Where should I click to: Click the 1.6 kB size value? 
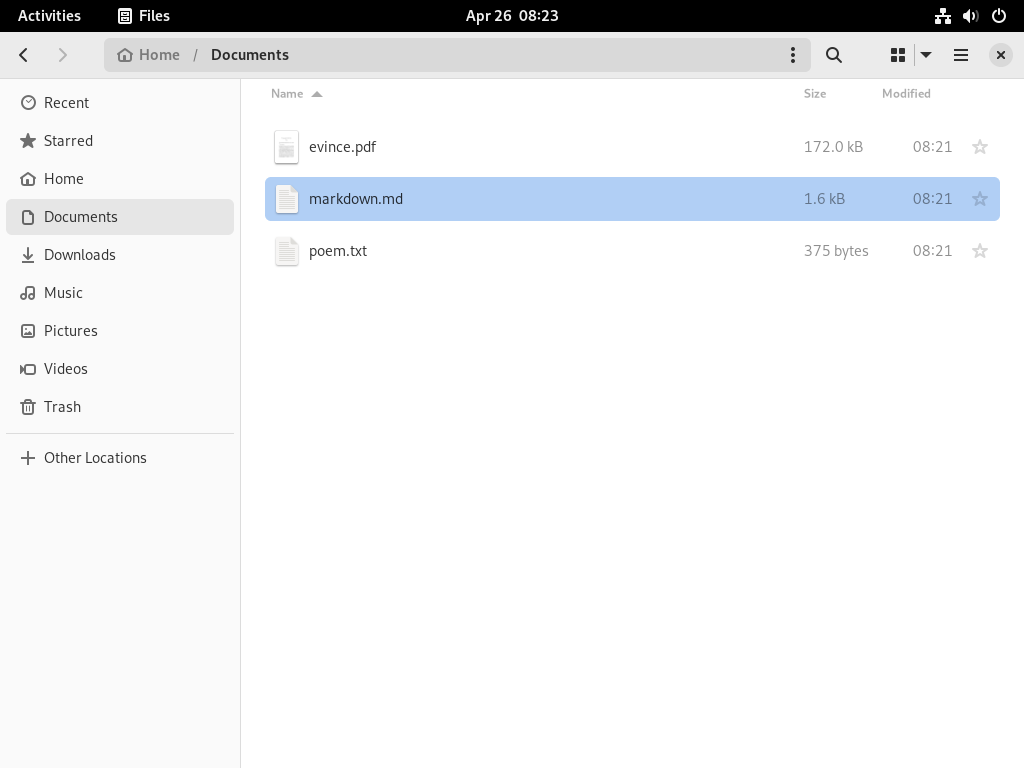tap(824, 199)
